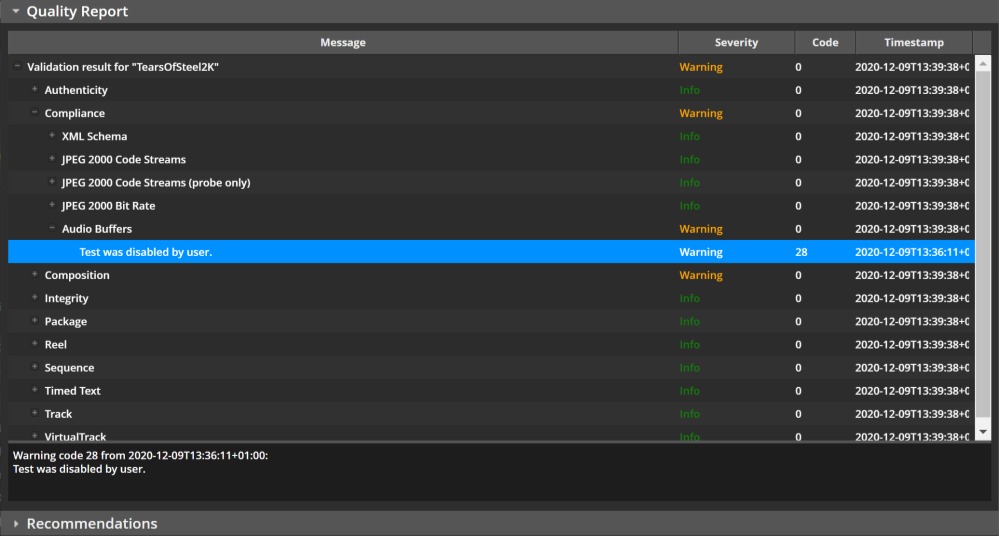This screenshot has width=999, height=536.
Task: Expand the Composition tree node
Action: tap(35, 275)
